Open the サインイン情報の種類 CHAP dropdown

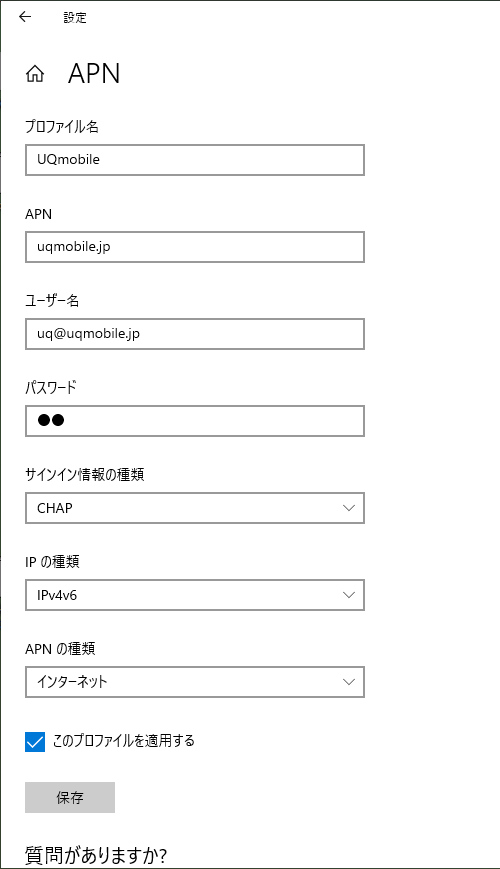(x=195, y=508)
